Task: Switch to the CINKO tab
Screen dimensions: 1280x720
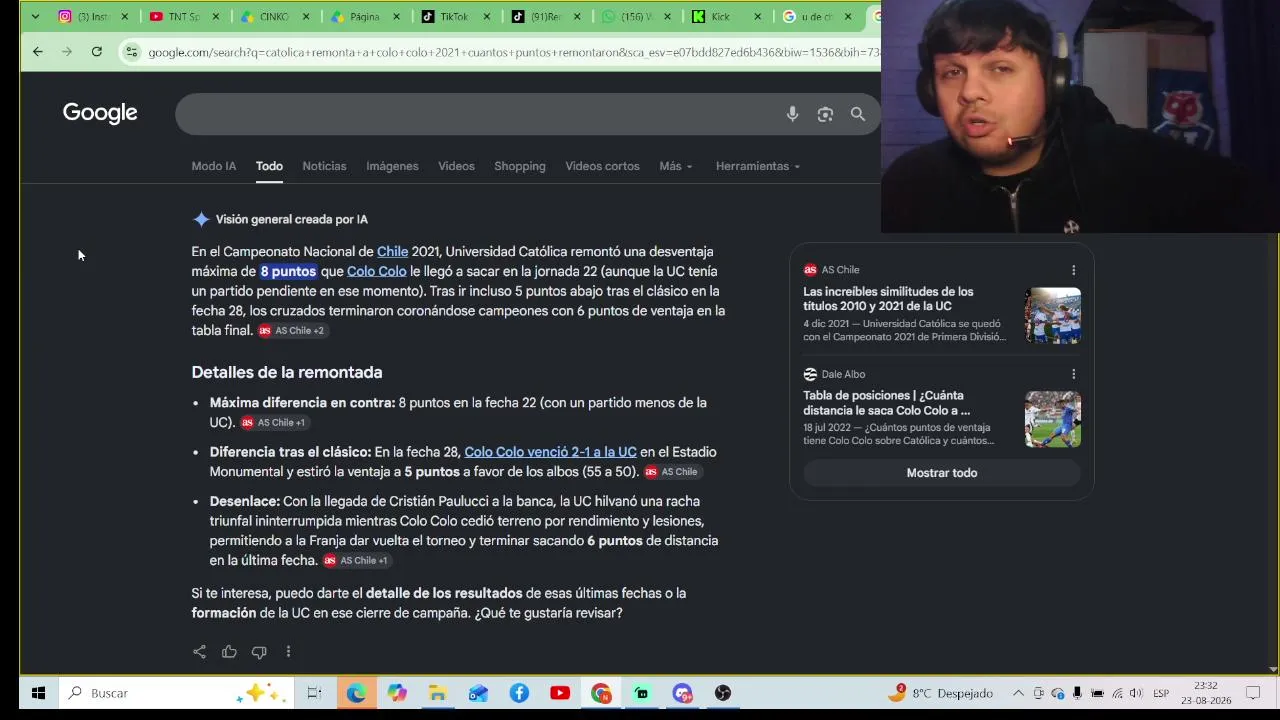Action: pyautogui.click(x=274, y=17)
